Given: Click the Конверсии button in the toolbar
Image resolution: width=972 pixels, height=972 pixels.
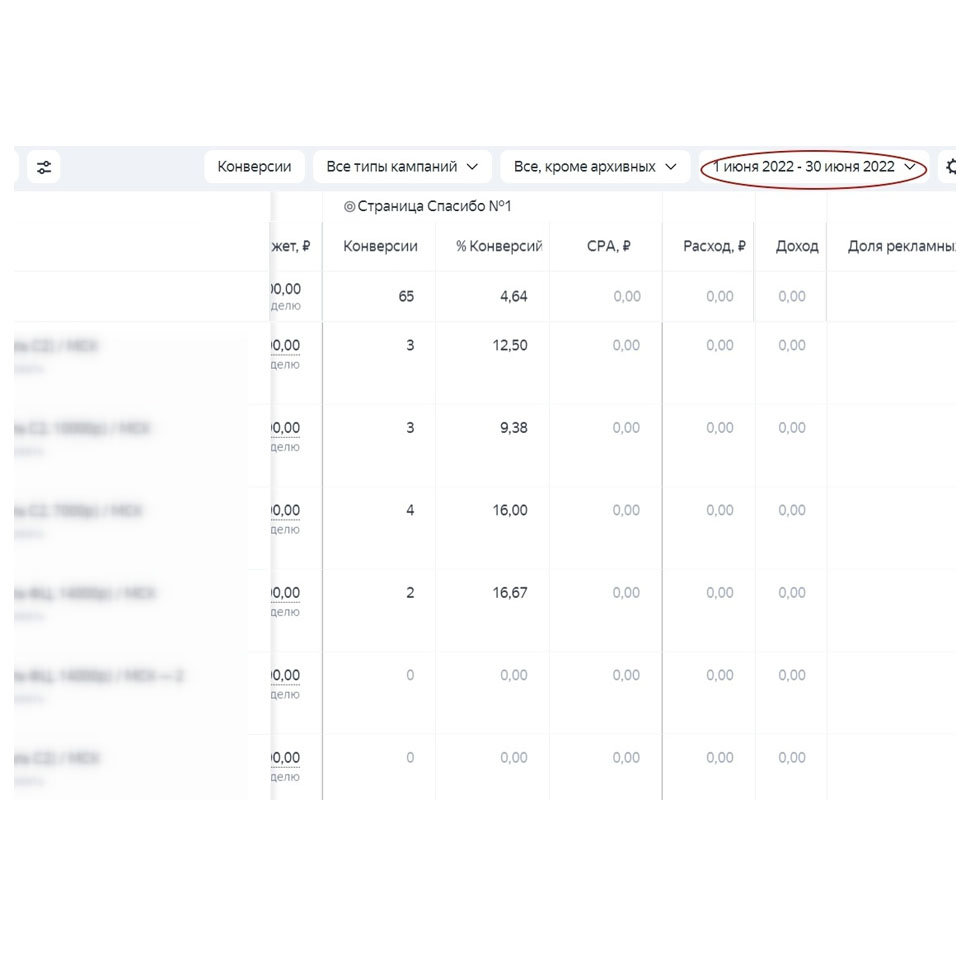Looking at the screenshot, I should (254, 167).
